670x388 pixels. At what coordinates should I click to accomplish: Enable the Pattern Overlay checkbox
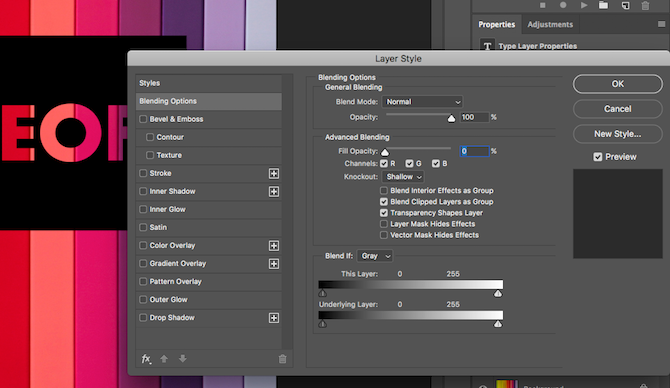[143, 282]
